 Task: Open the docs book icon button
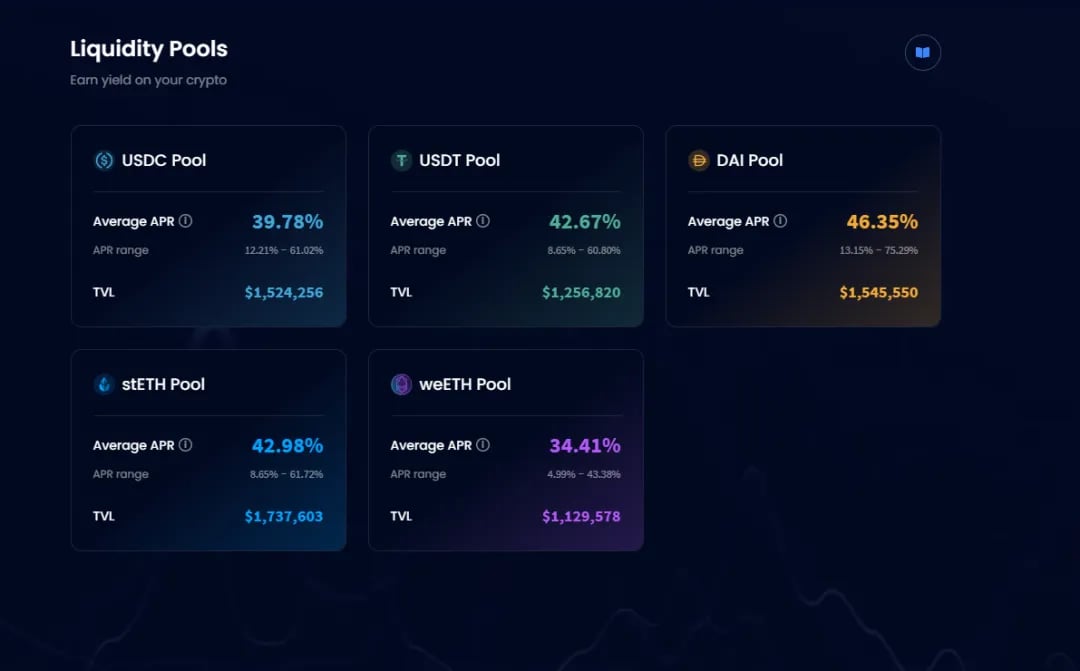(x=922, y=52)
